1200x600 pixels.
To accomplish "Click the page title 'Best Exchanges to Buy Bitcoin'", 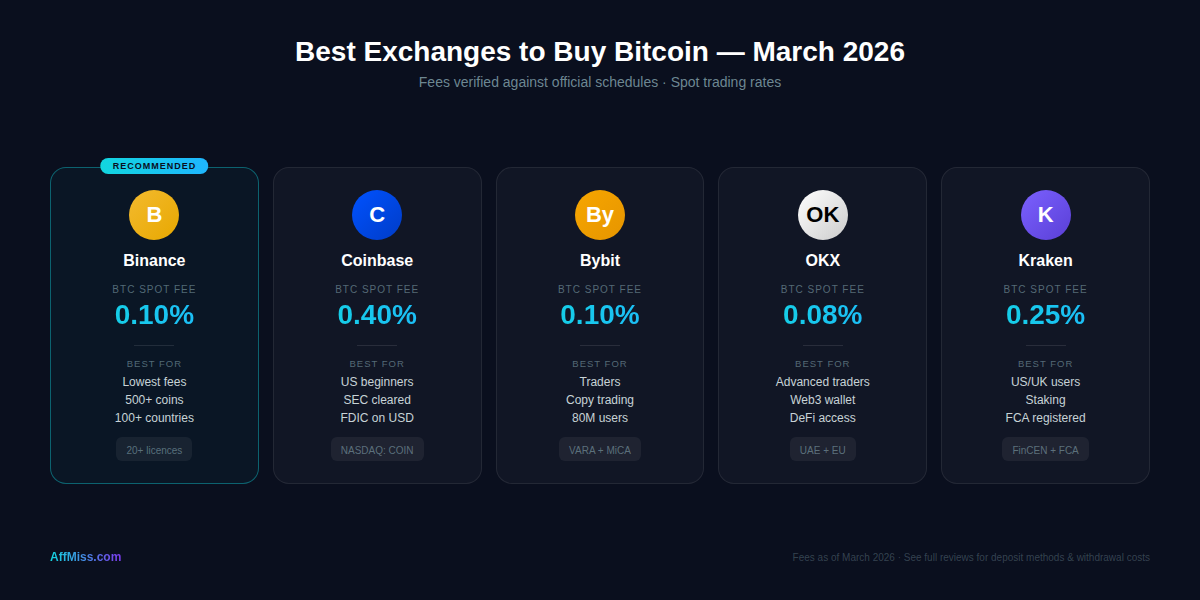I will pyautogui.click(x=599, y=51).
